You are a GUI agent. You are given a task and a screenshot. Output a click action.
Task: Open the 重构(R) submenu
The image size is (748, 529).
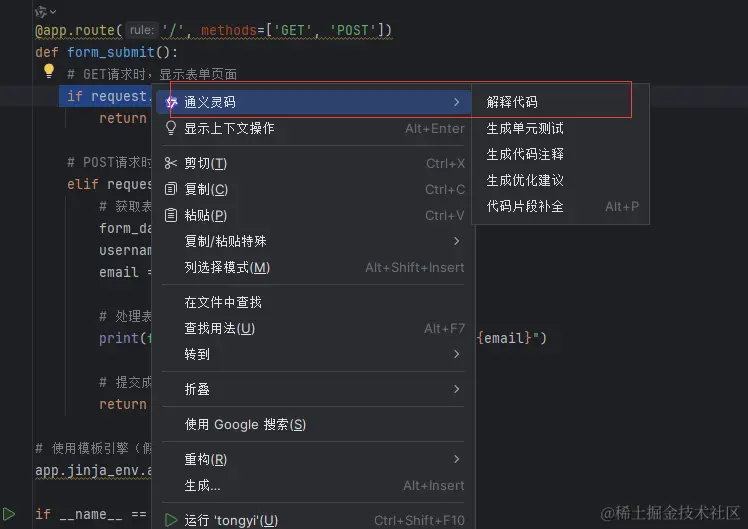coord(313,459)
